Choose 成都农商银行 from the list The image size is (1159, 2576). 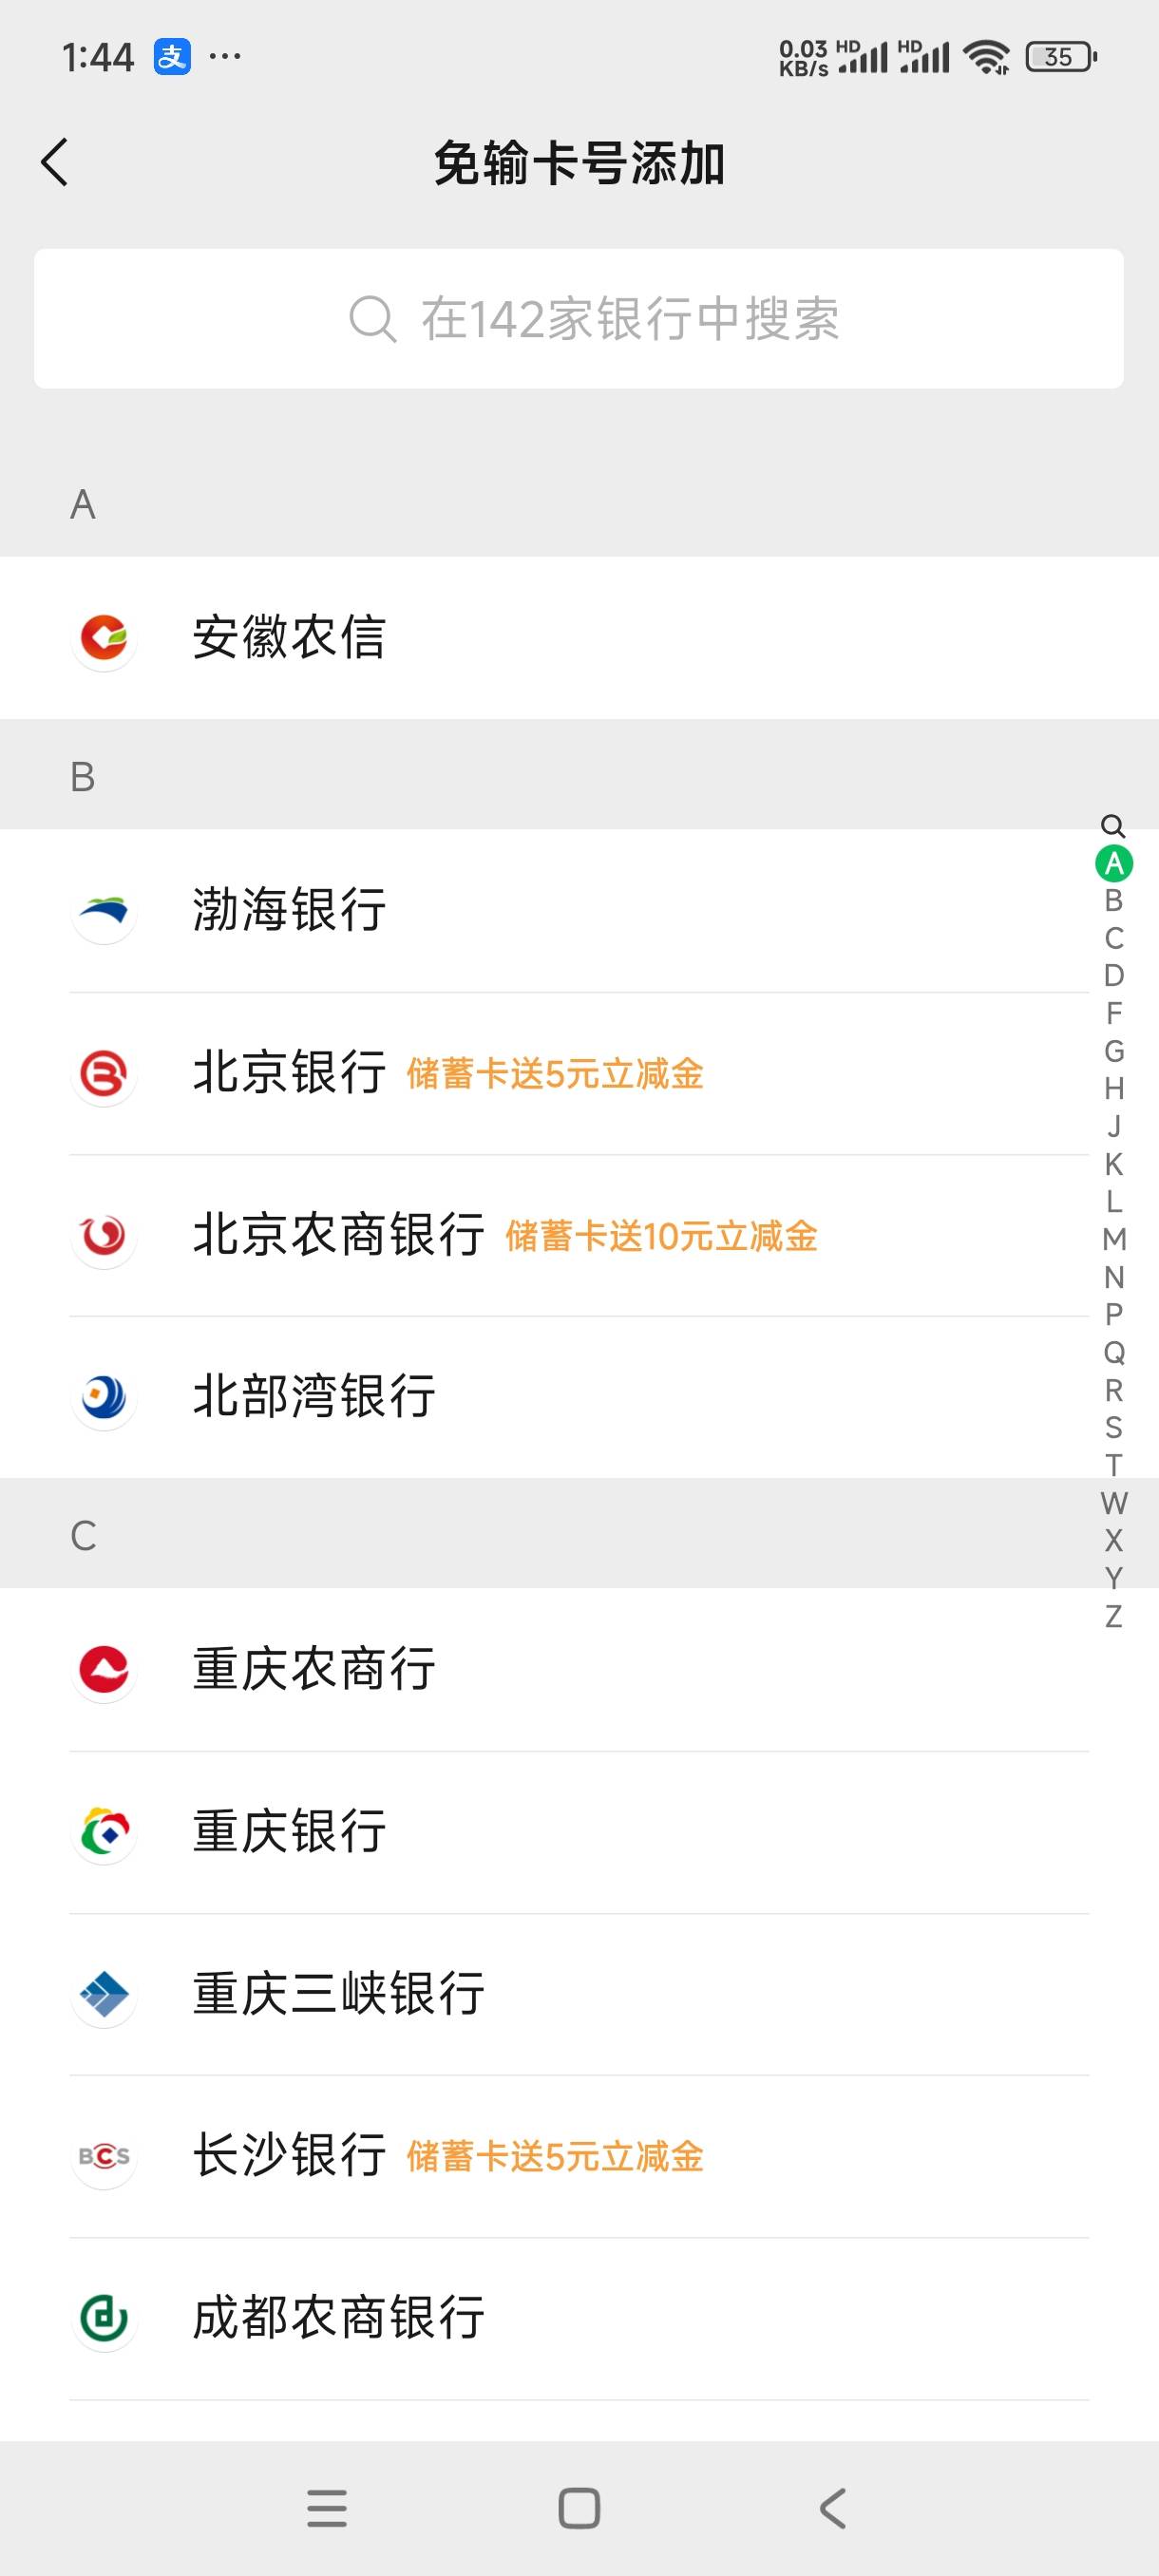point(338,2318)
